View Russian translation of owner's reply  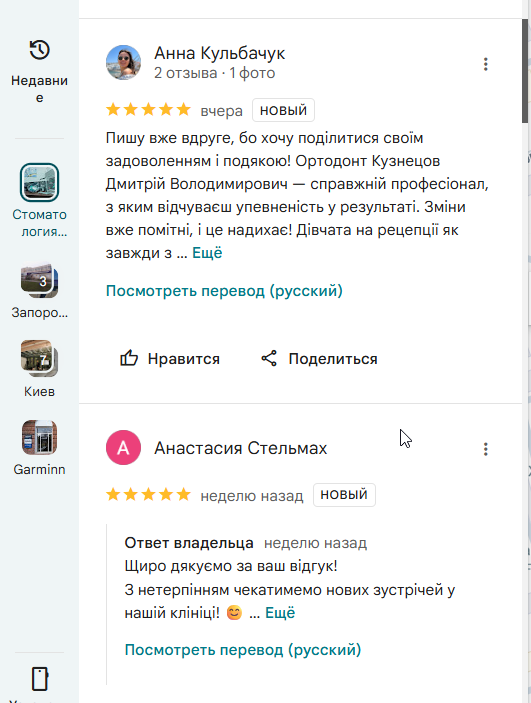click(x=243, y=650)
